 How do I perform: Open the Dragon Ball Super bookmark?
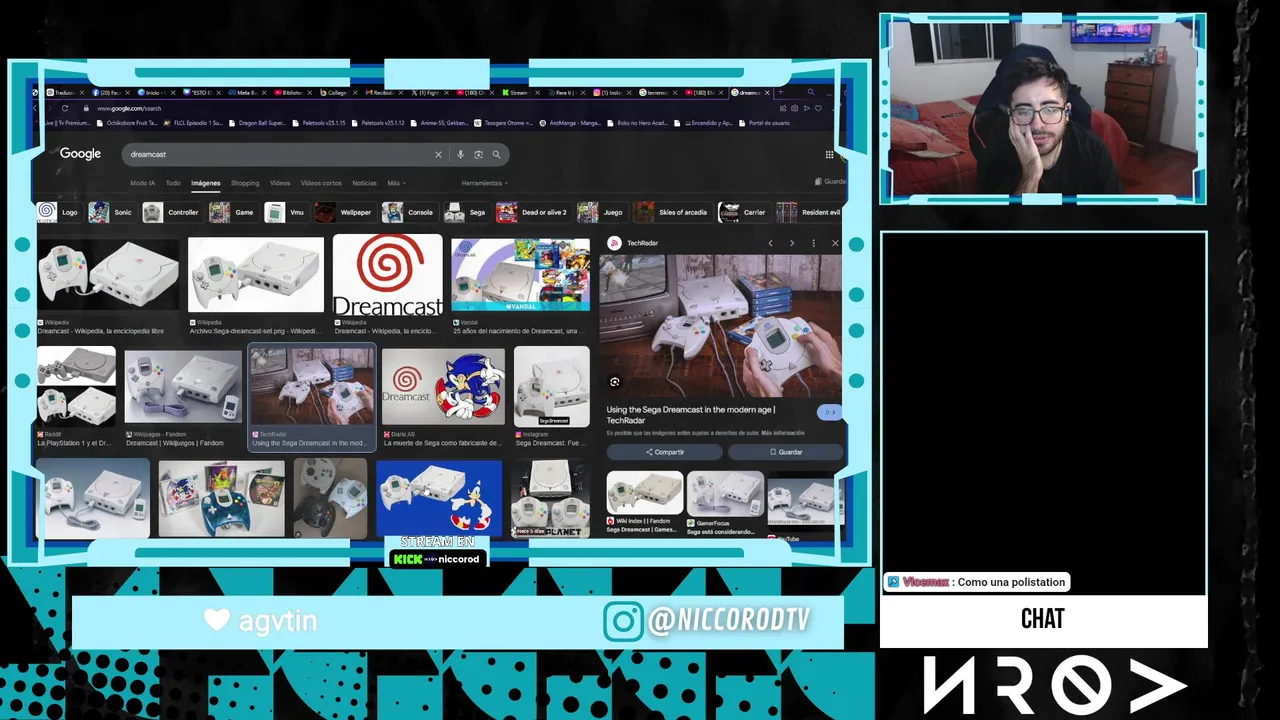click(257, 123)
